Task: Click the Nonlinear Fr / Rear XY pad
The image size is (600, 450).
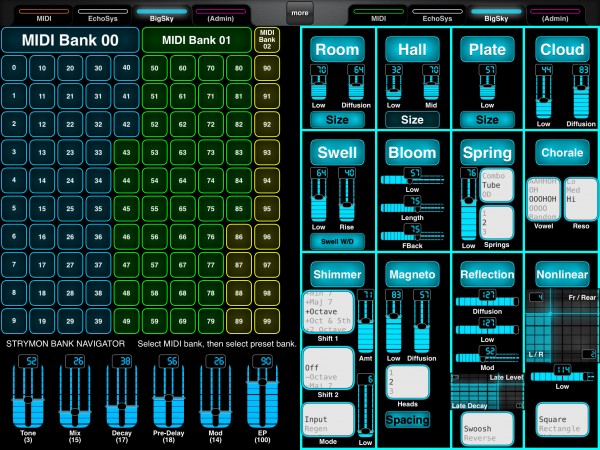Action: [x=562, y=325]
